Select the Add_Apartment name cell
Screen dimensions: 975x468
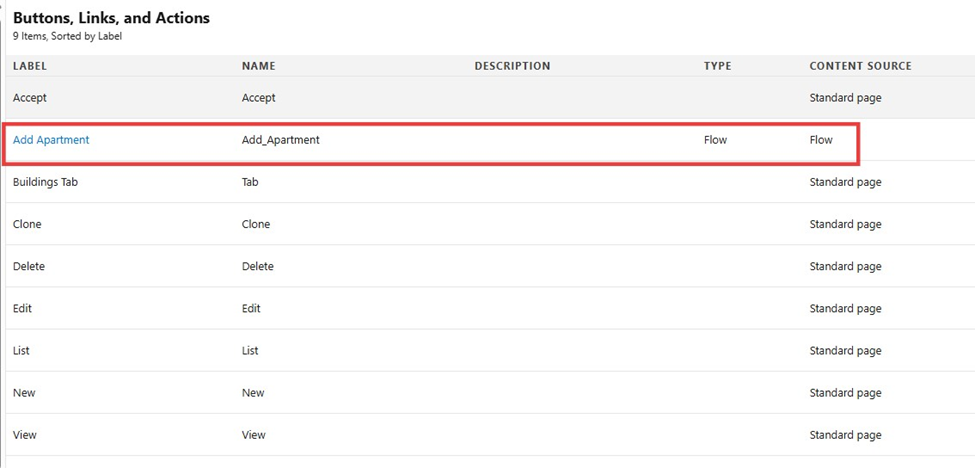[281, 140]
